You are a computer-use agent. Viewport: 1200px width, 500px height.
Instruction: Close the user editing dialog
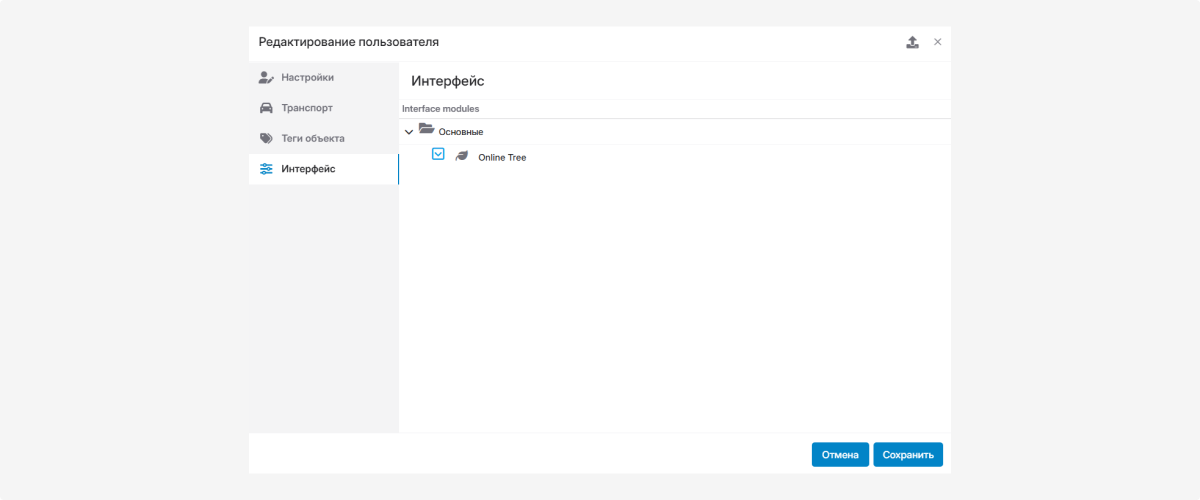click(x=937, y=42)
